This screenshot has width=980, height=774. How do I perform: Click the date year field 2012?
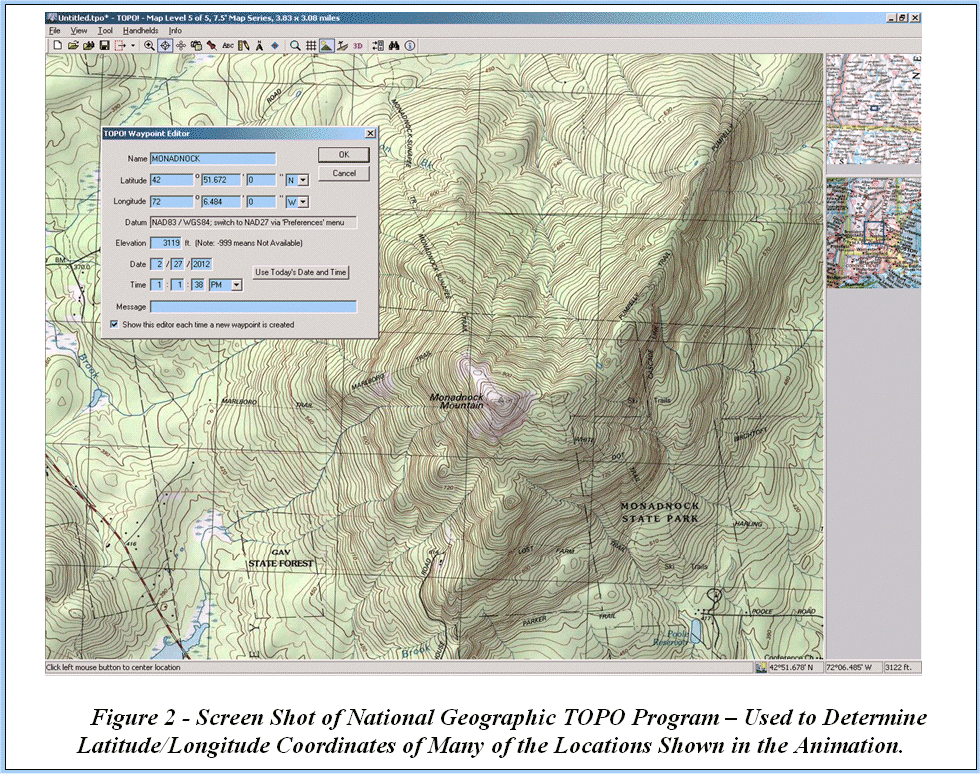point(201,264)
